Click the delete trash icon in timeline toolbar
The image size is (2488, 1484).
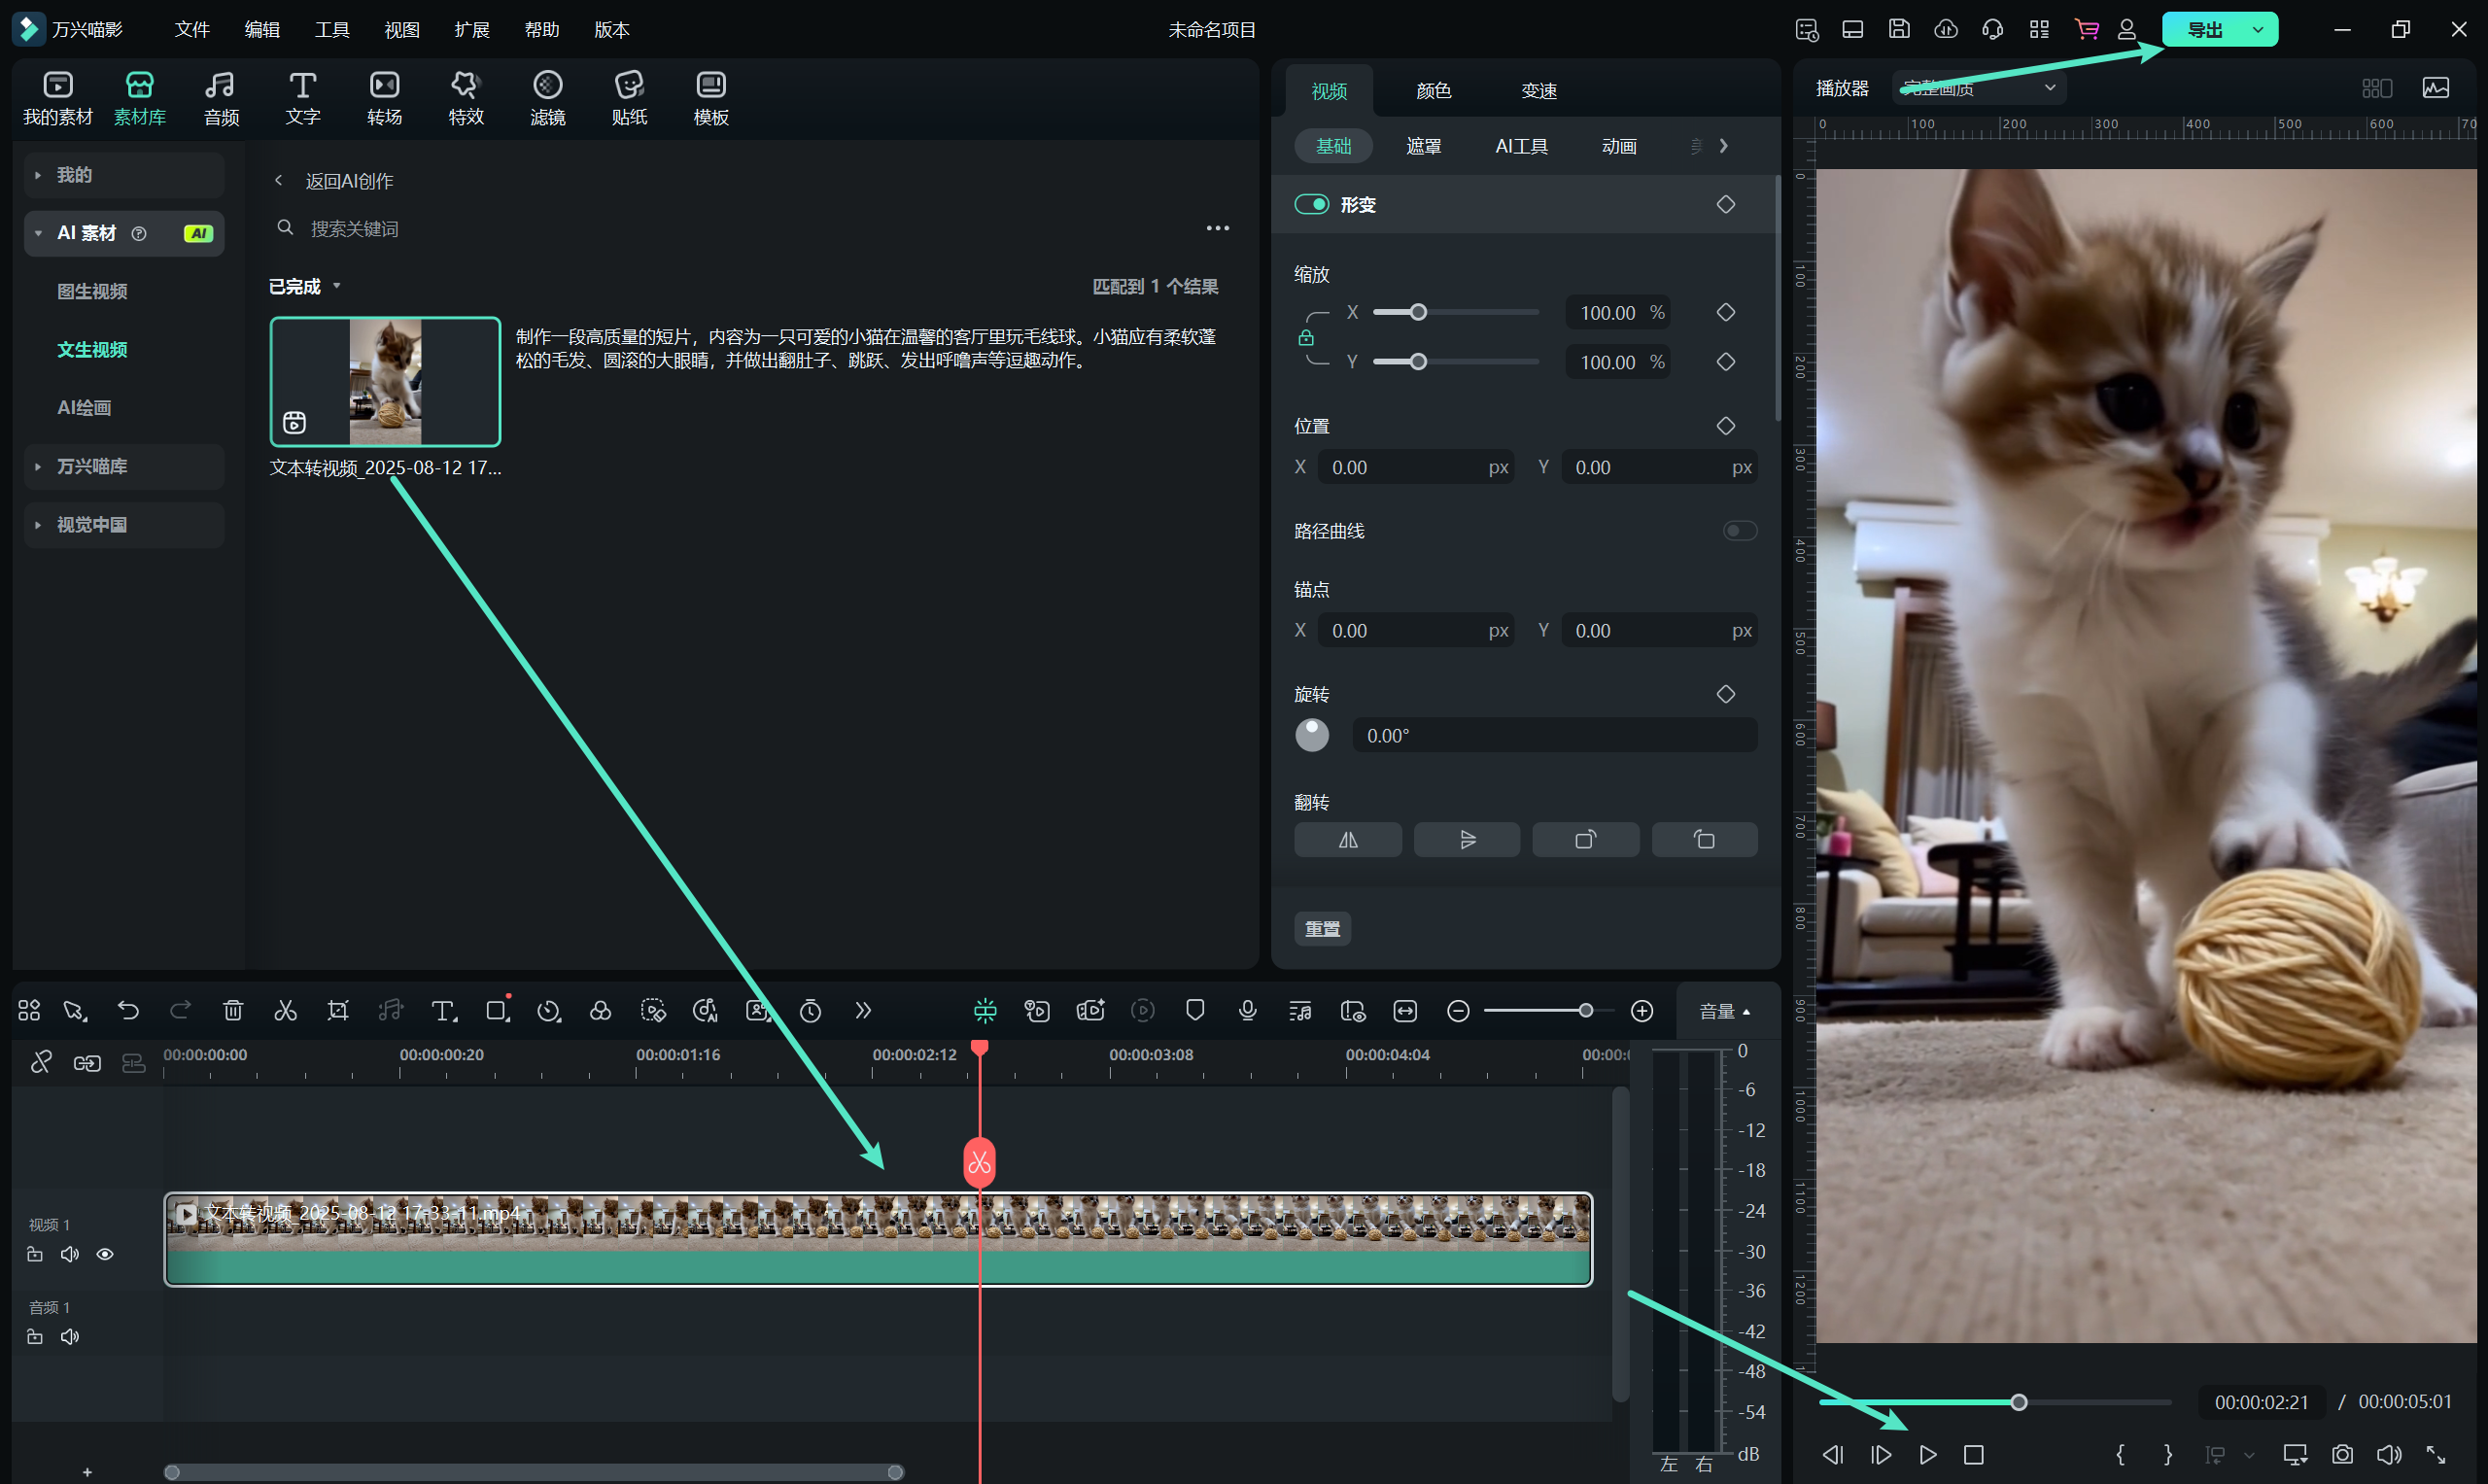coord(233,1011)
